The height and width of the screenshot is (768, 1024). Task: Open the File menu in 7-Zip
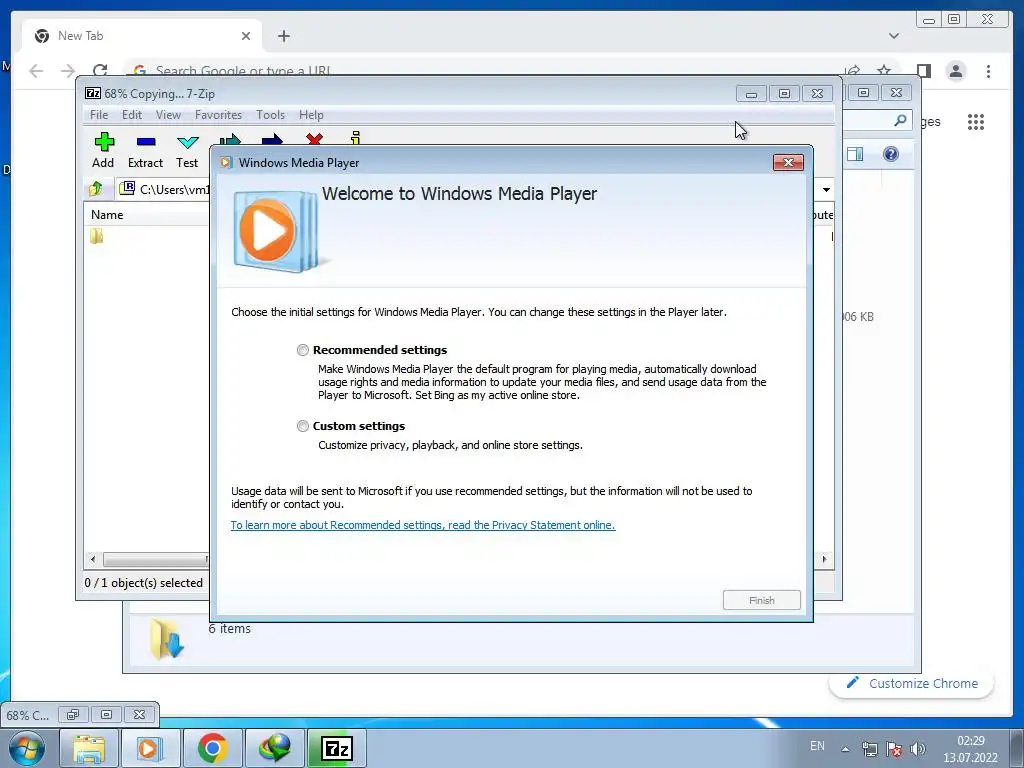click(99, 115)
